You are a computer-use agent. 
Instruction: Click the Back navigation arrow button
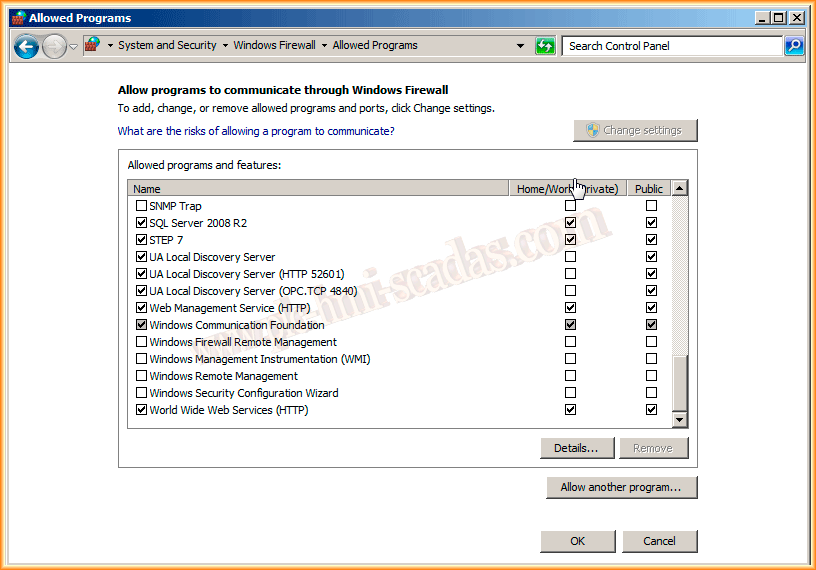tap(26, 46)
